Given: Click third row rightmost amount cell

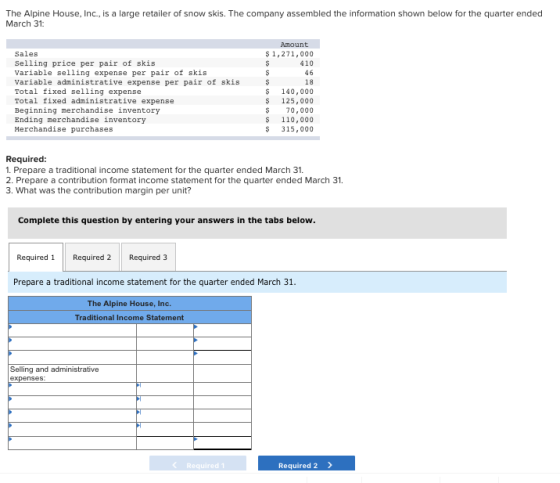Looking at the screenshot, I should (x=222, y=357).
